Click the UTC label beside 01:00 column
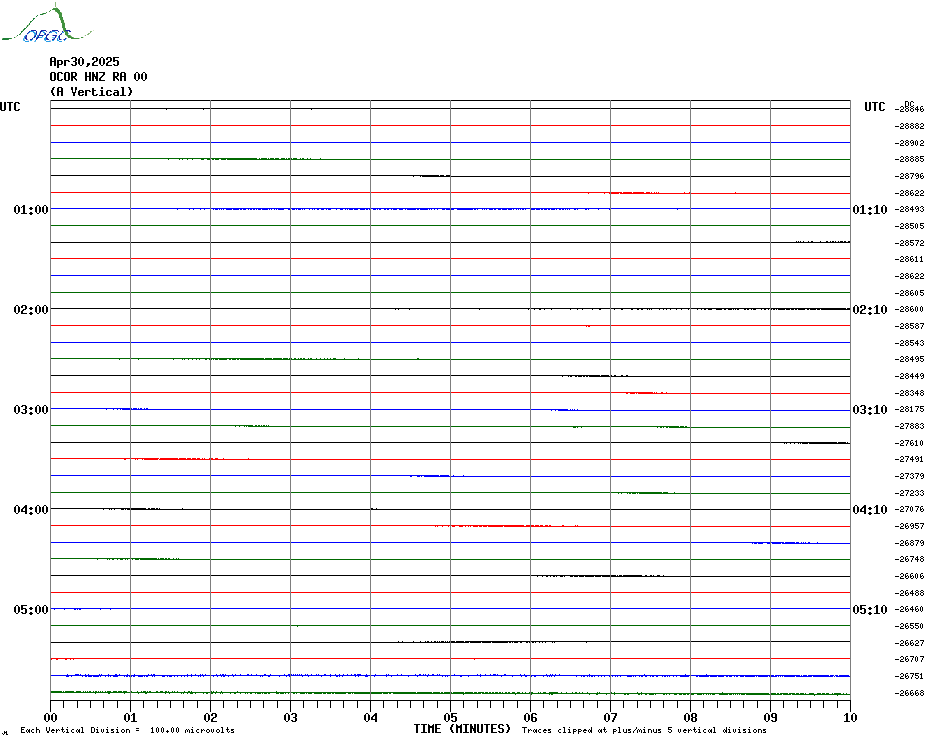Viewport: 930px width, 744px height. [x=10, y=107]
